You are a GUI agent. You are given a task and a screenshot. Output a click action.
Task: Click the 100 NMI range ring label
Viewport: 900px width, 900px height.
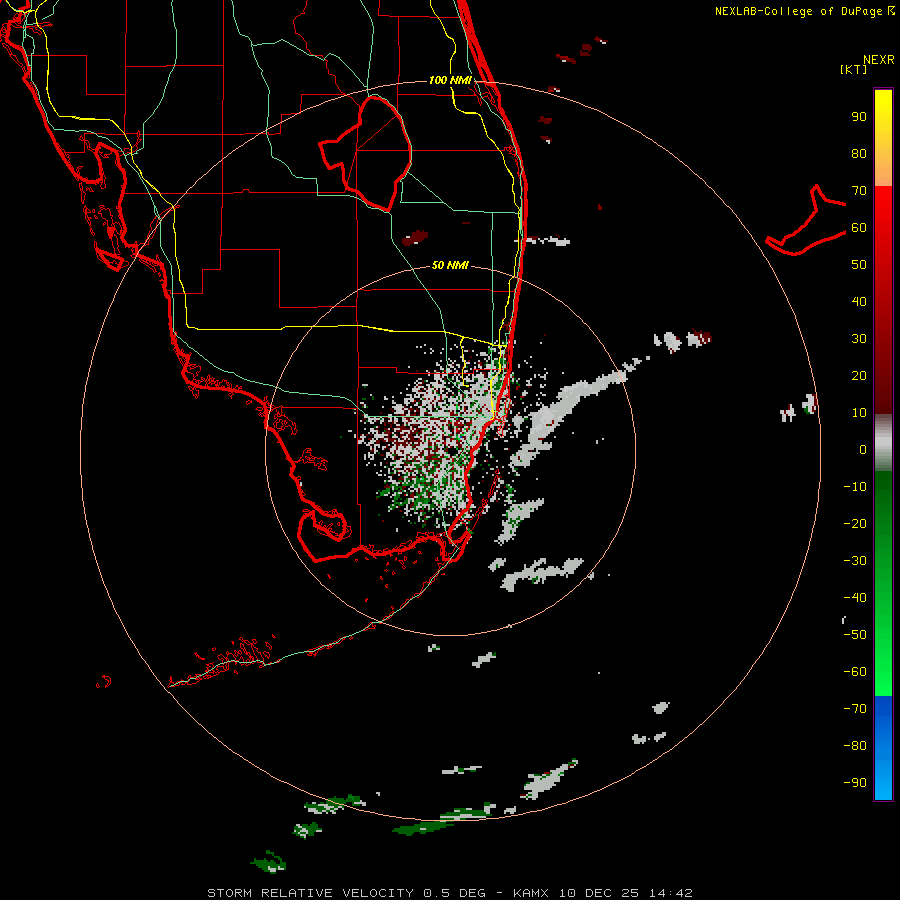click(x=450, y=80)
